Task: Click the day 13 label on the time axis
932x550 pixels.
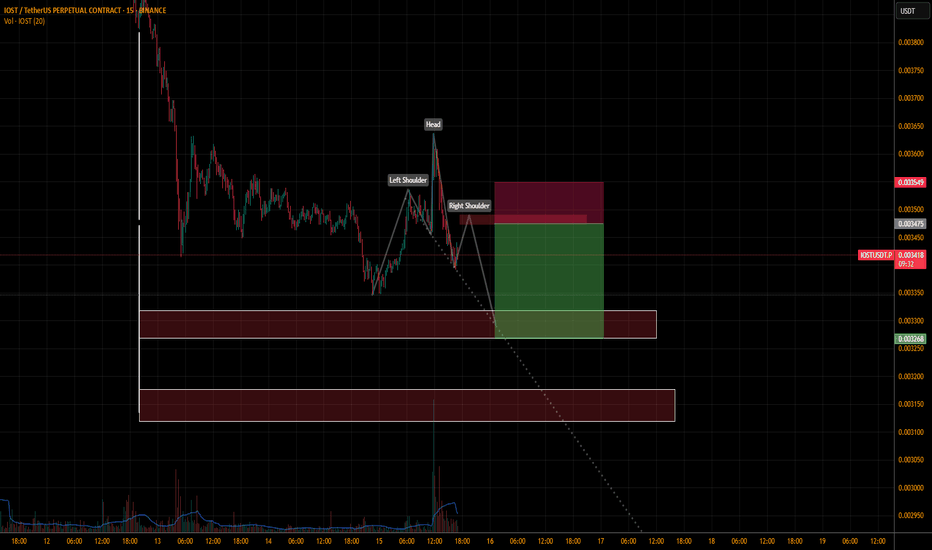Action: point(158,541)
